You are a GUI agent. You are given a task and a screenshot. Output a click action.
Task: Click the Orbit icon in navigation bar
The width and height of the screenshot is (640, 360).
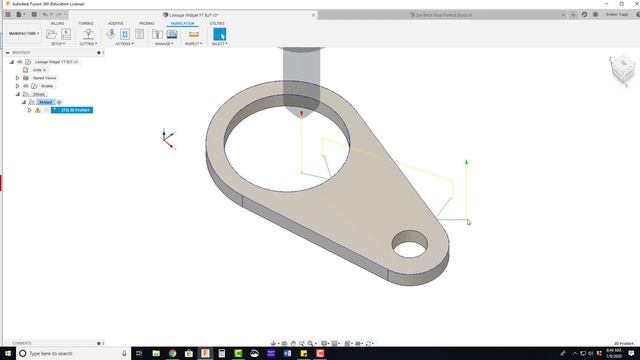coord(273,344)
